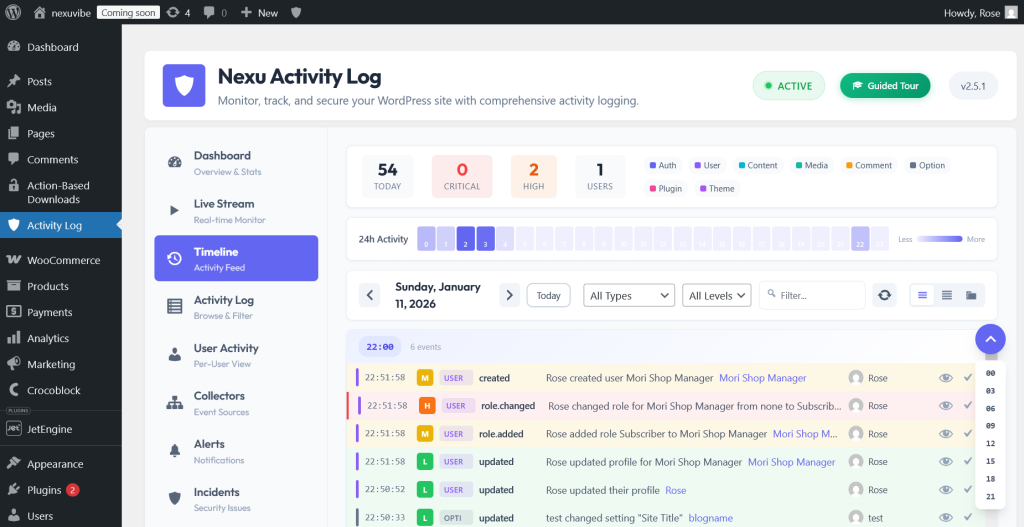Open the All Types dropdown
Screen dimensions: 1024x527
629,295
